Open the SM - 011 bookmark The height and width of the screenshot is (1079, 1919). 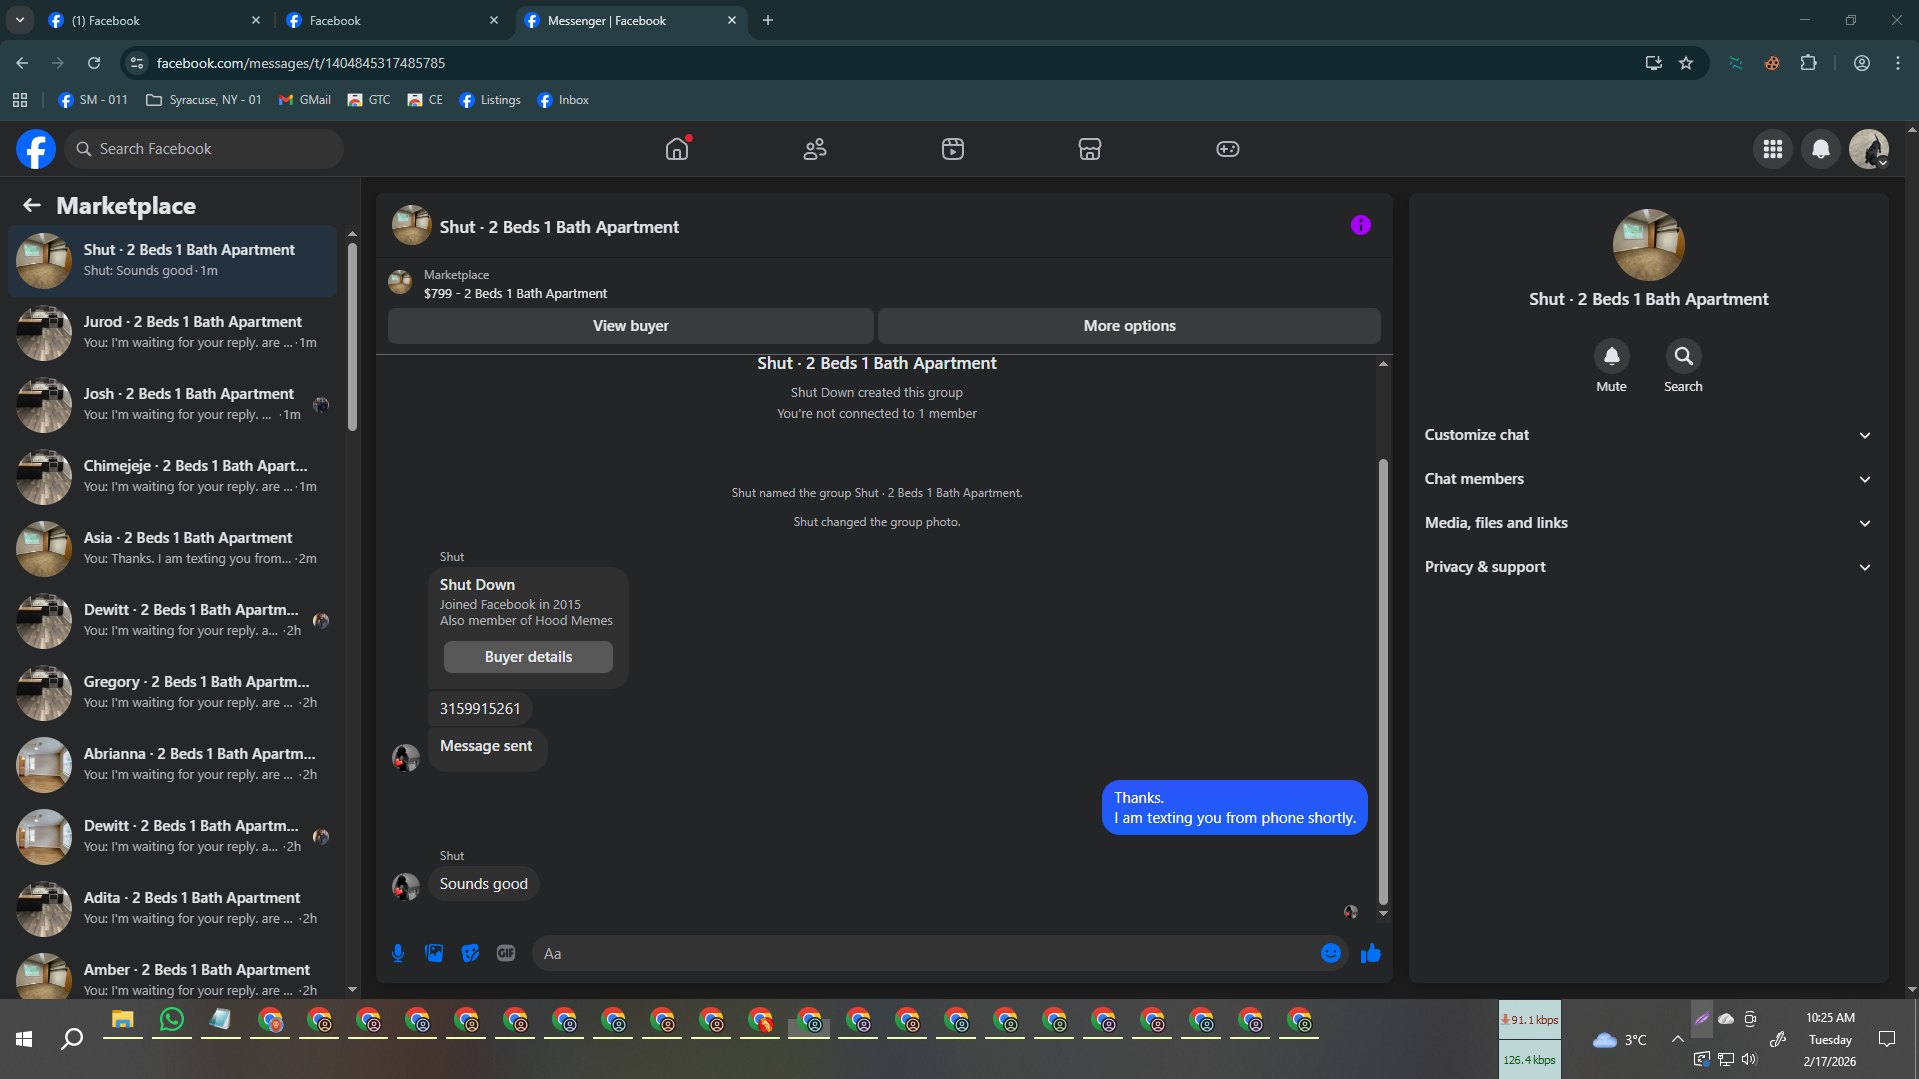coord(94,100)
